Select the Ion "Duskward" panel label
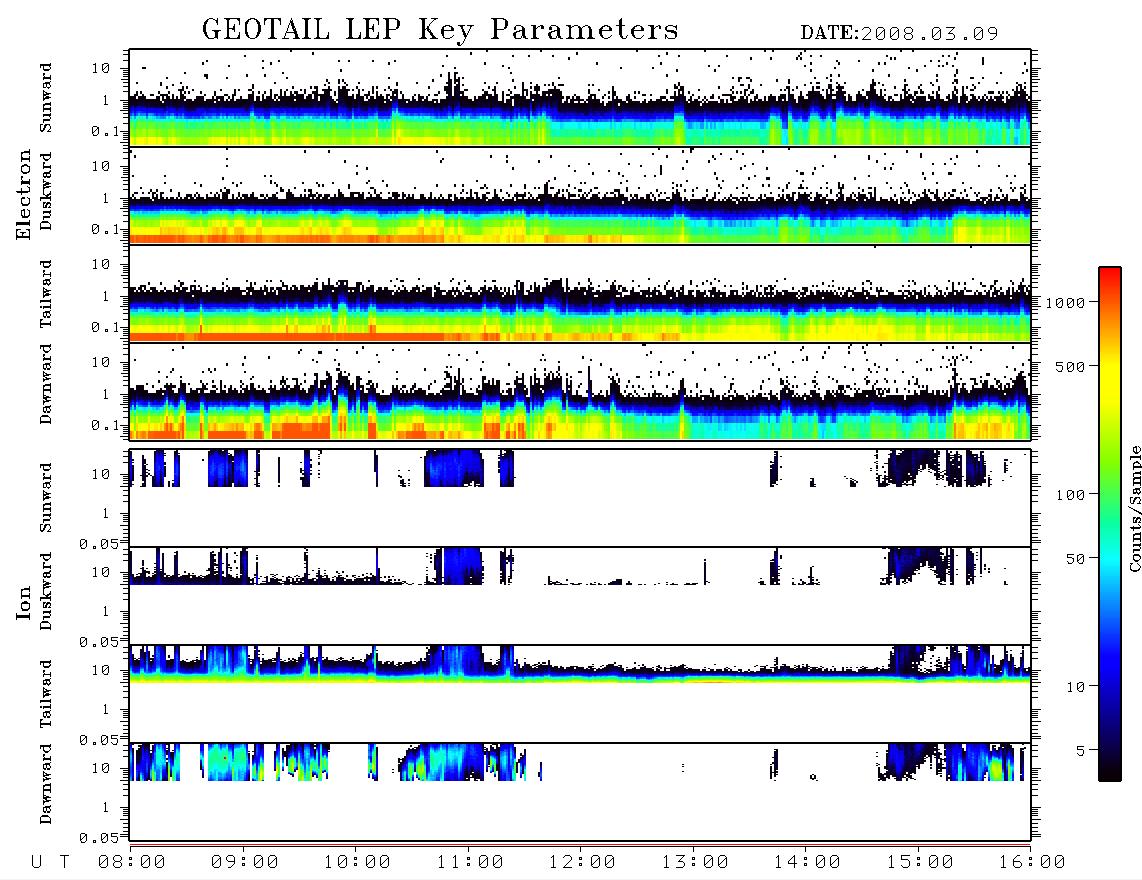The height and width of the screenshot is (880, 1142). pos(45,591)
